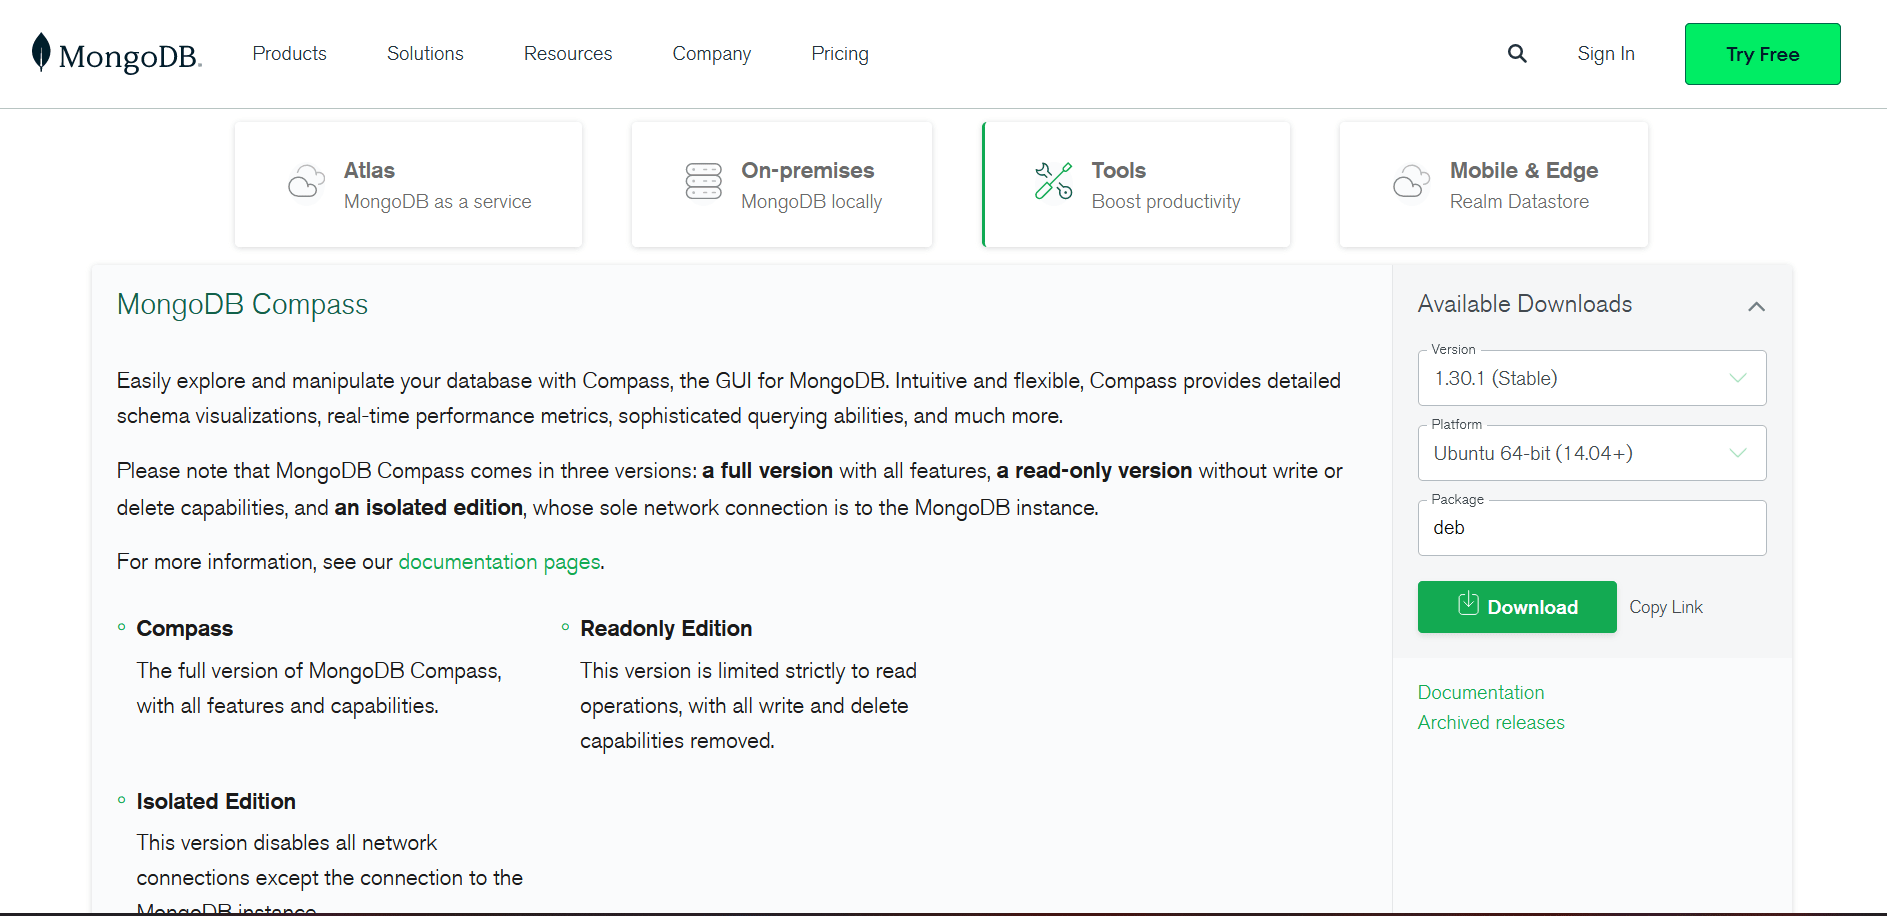Select the Atlas MongoDB as a service tab
1887x916 pixels.
click(x=408, y=184)
